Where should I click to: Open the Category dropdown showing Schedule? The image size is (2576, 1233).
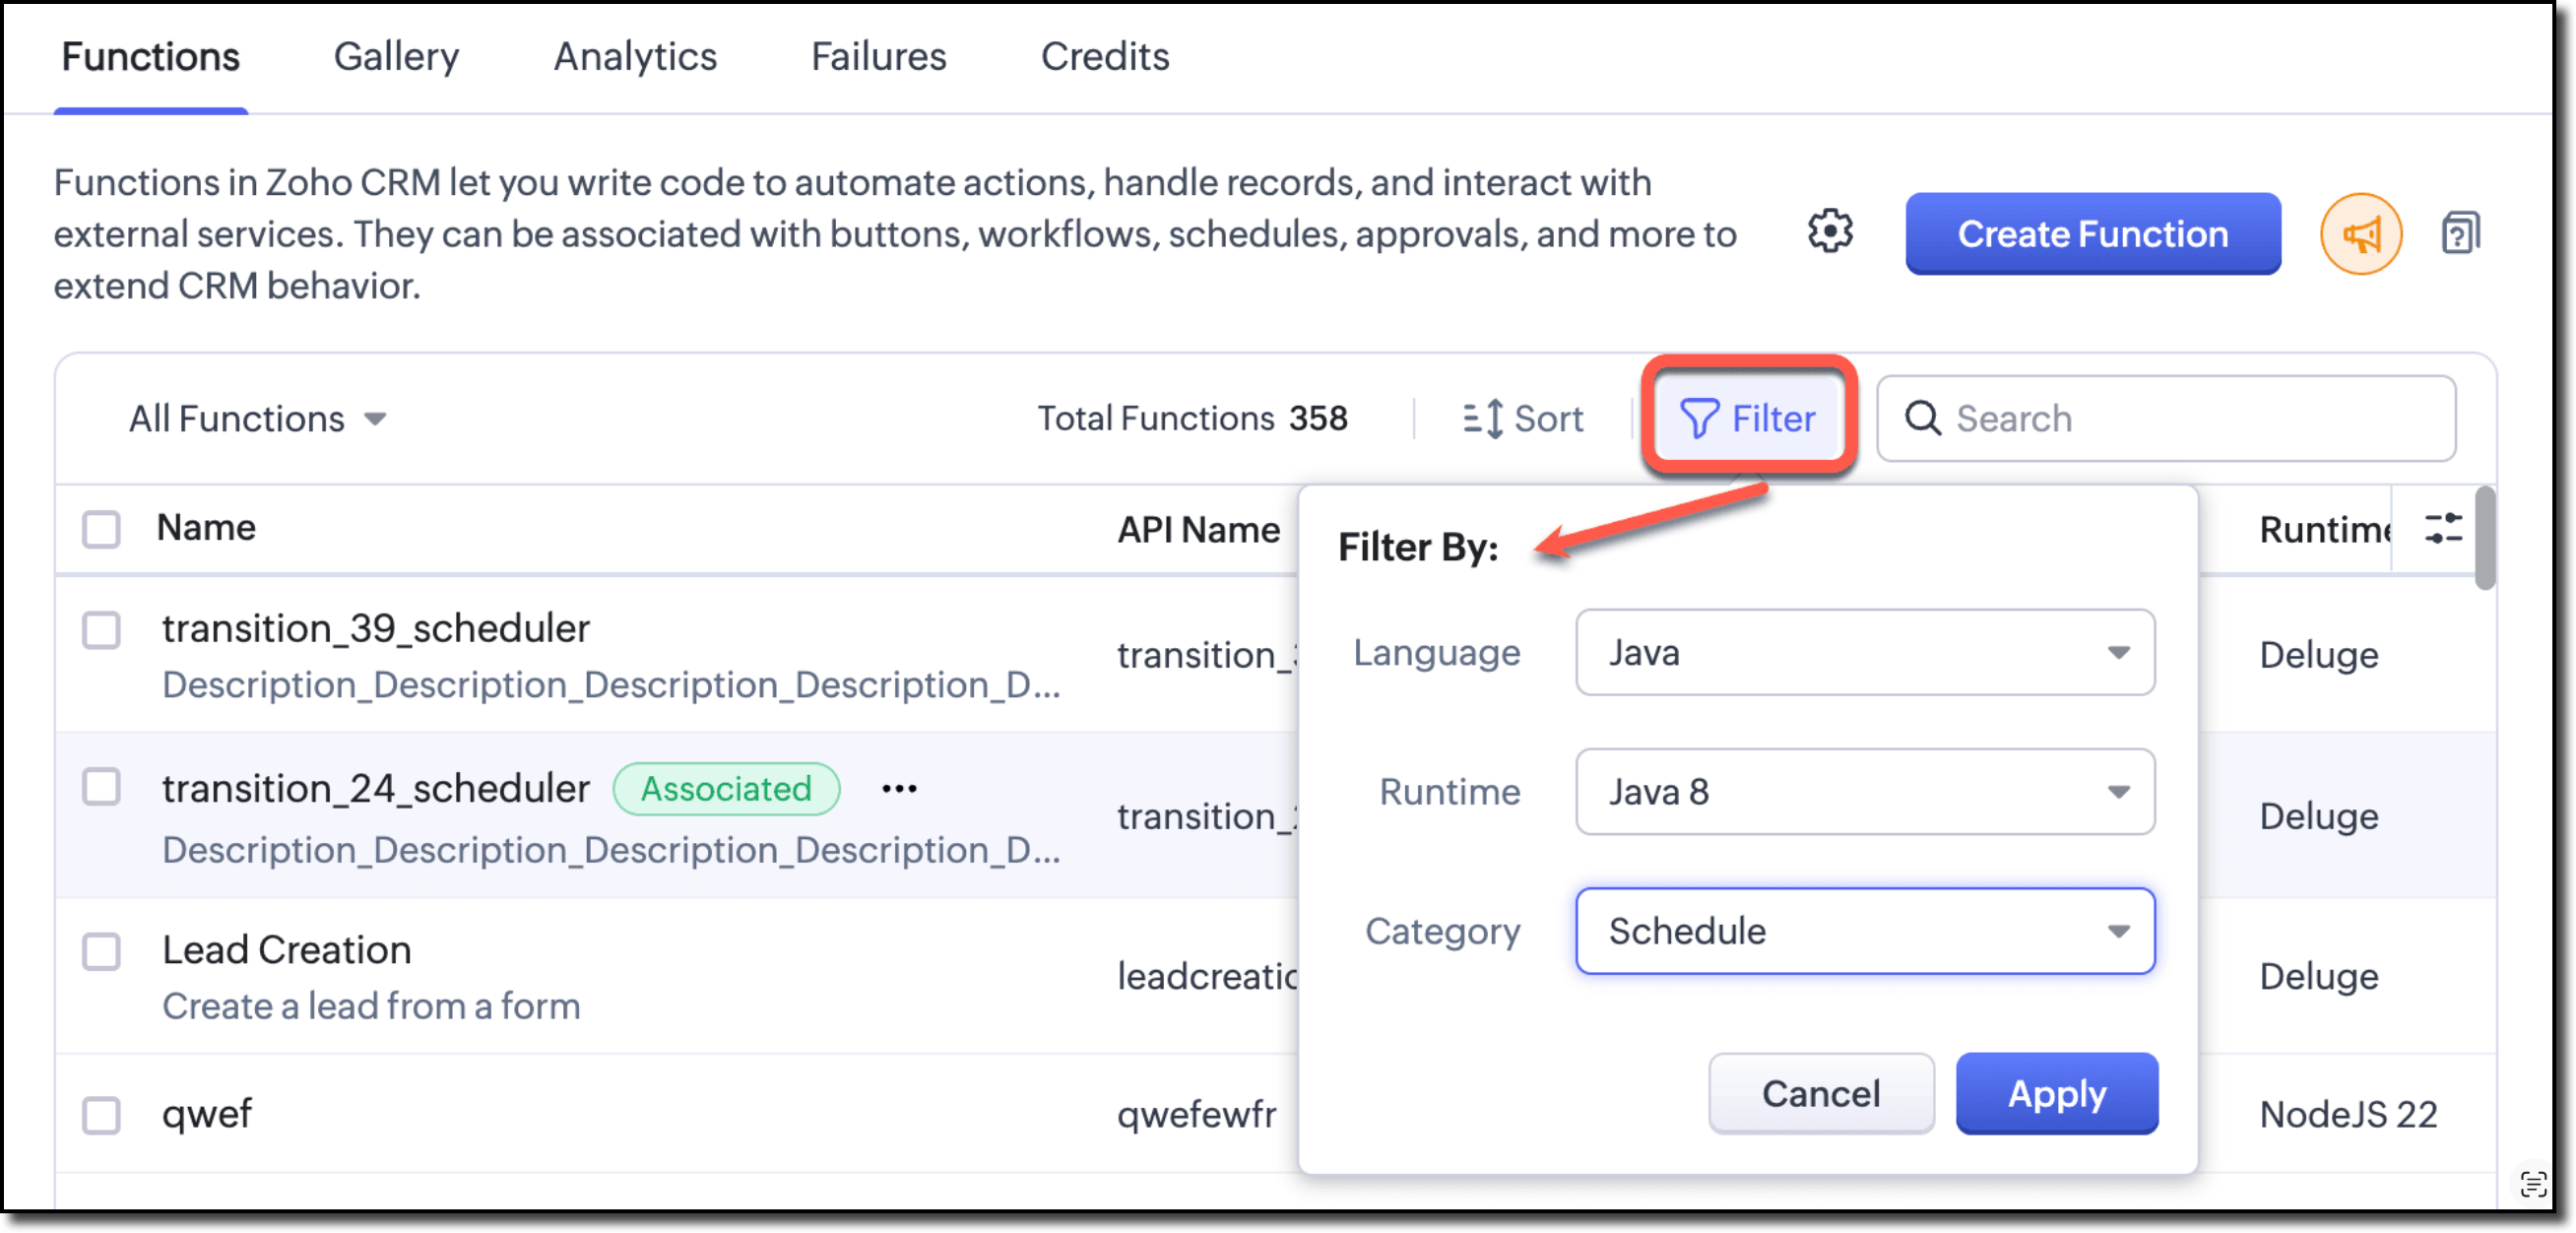(x=1864, y=930)
